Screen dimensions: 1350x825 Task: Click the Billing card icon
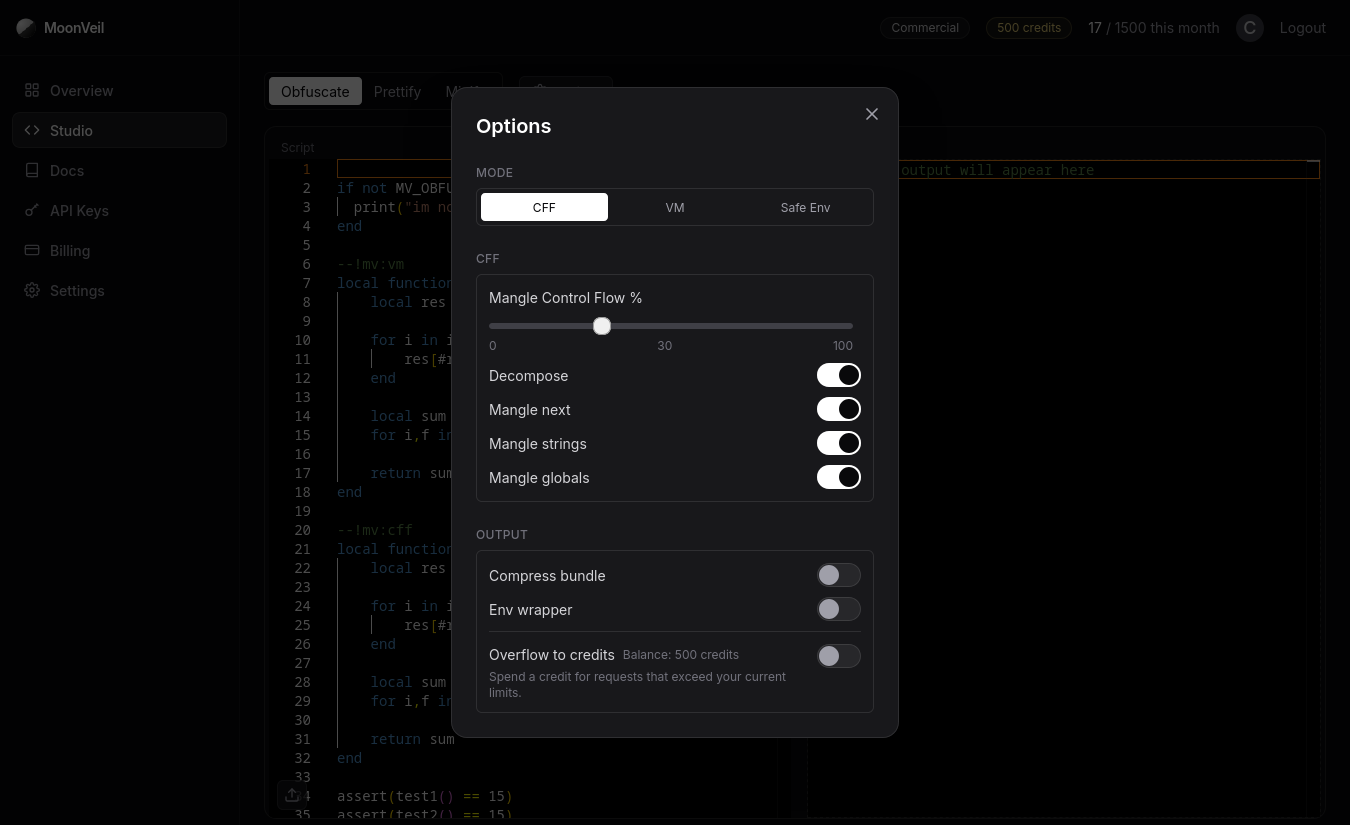pos(32,250)
